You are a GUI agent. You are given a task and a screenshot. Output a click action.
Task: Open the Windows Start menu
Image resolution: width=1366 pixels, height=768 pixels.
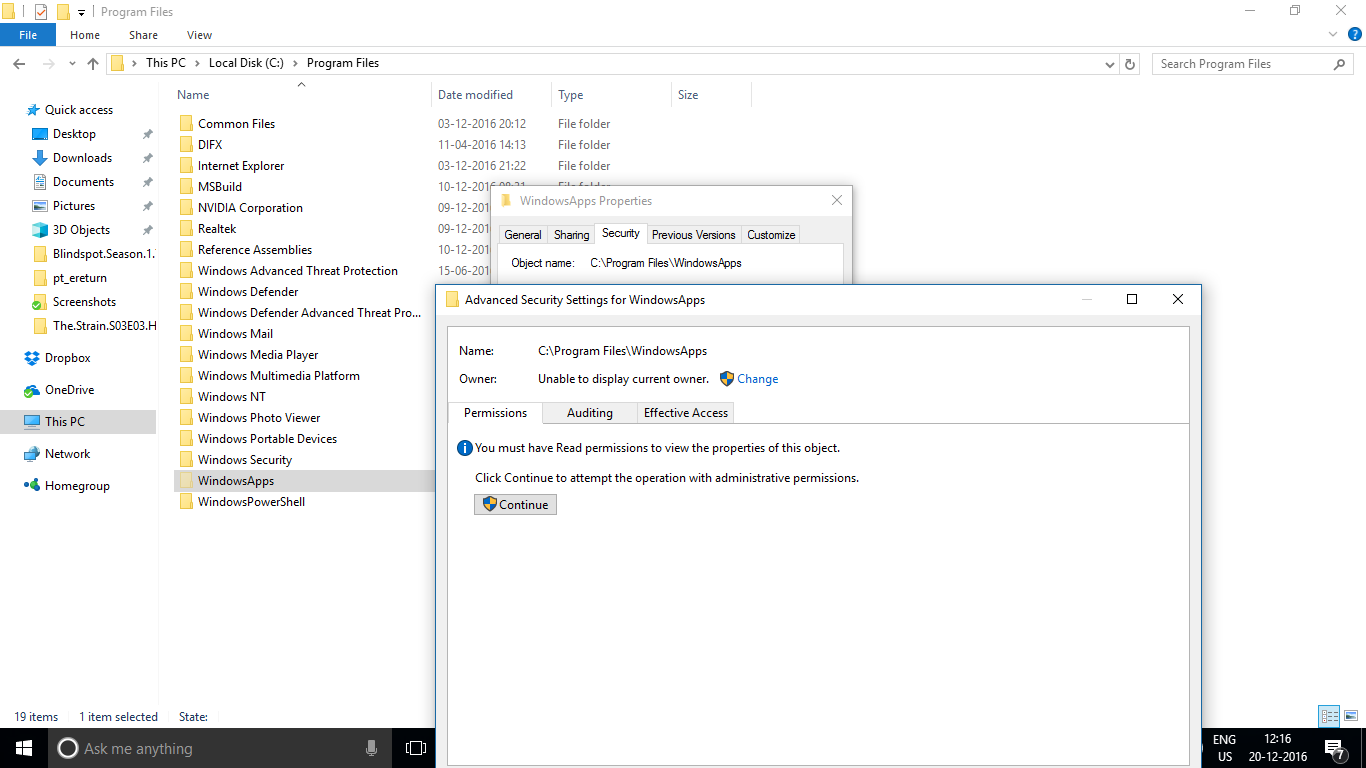24,748
